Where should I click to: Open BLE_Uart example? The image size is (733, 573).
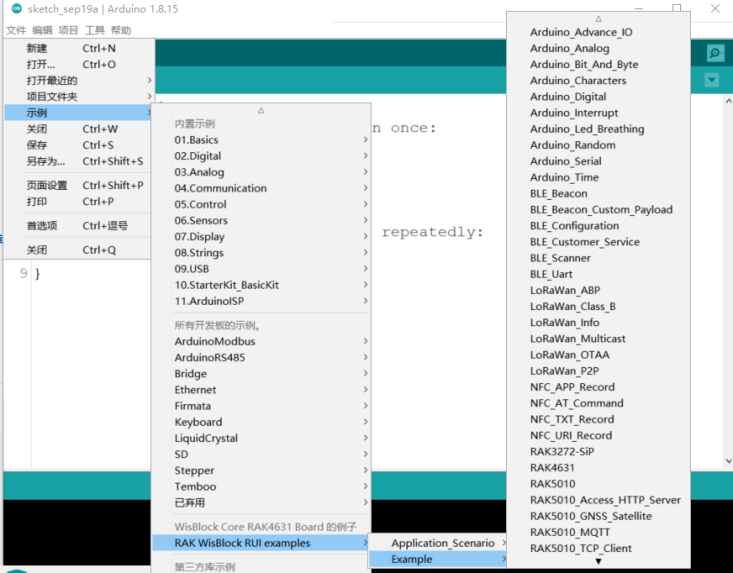click(598, 274)
